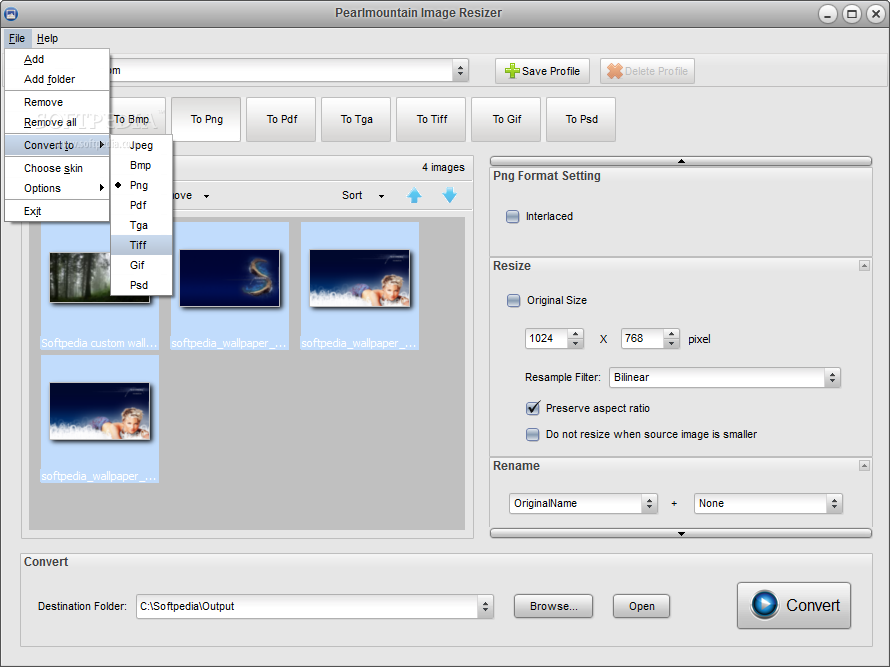Collapse the Resize section
The image size is (890, 667).
(x=864, y=265)
